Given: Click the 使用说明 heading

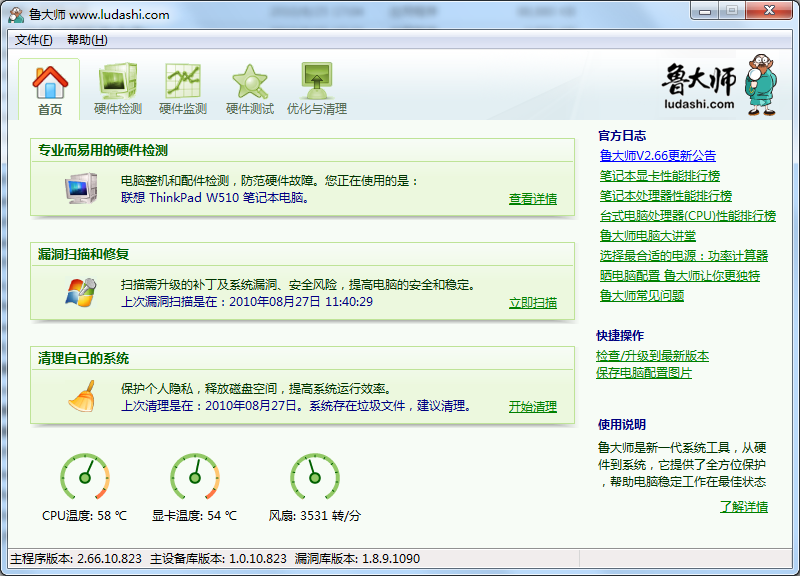Looking at the screenshot, I should point(622,424).
